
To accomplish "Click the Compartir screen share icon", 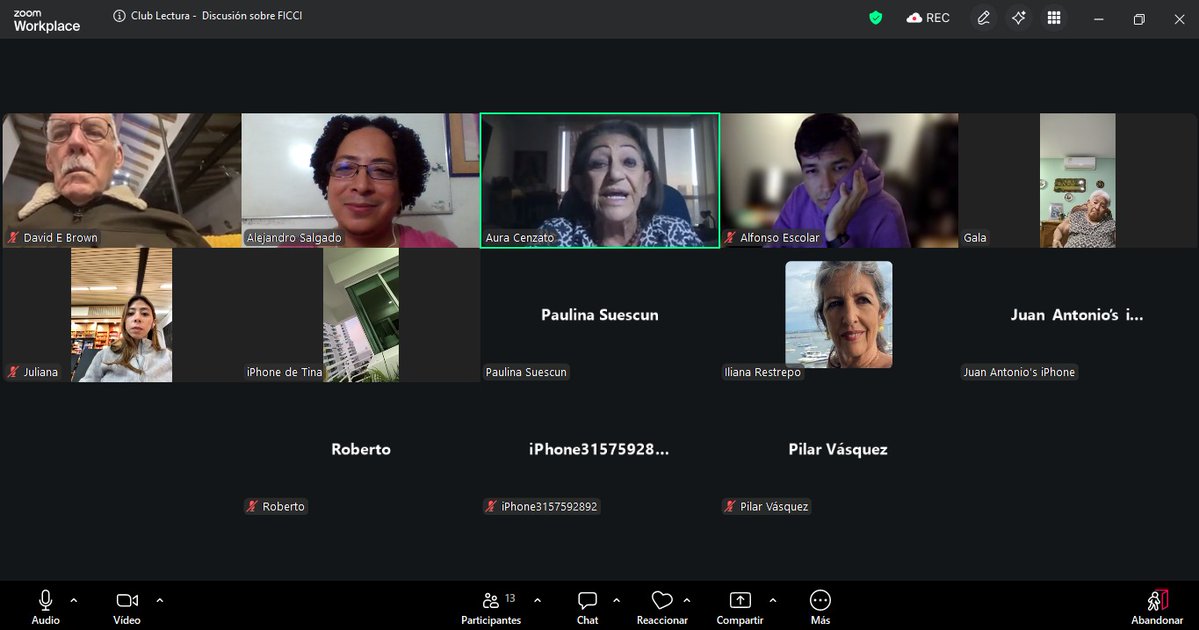I will pos(740,600).
